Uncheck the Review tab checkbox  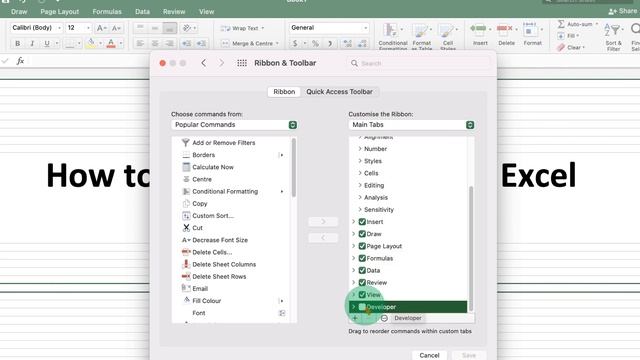[362, 282]
